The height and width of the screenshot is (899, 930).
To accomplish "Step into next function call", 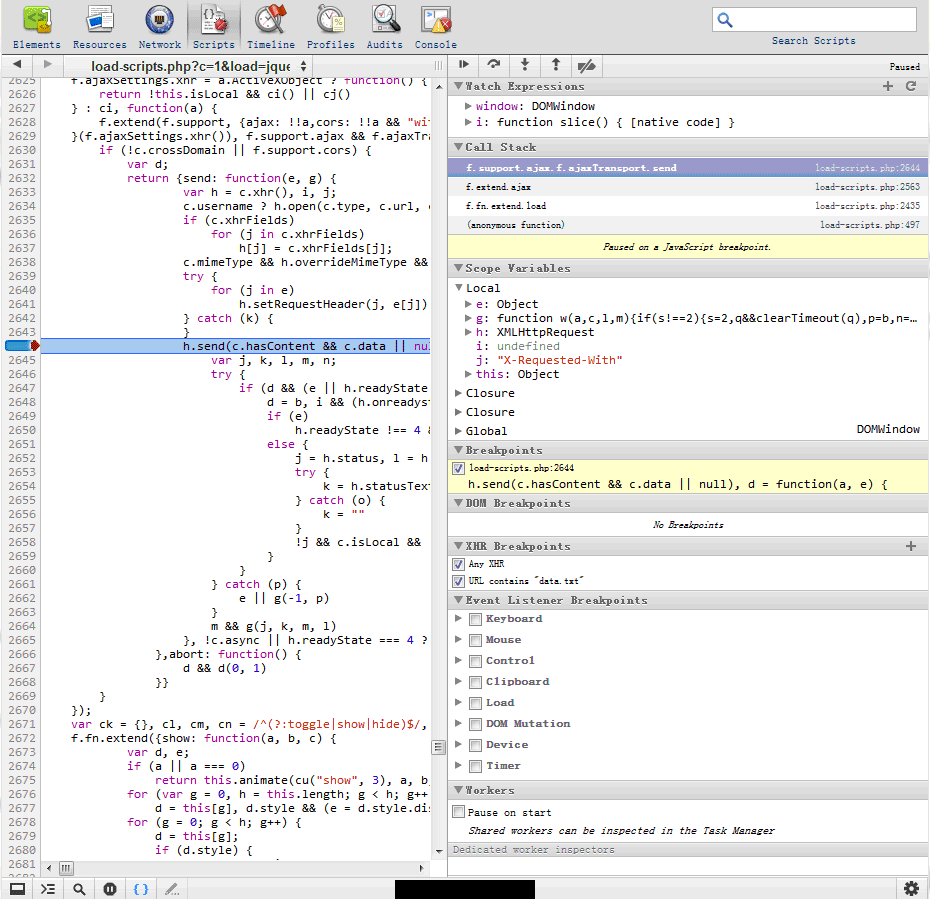I will point(525,65).
